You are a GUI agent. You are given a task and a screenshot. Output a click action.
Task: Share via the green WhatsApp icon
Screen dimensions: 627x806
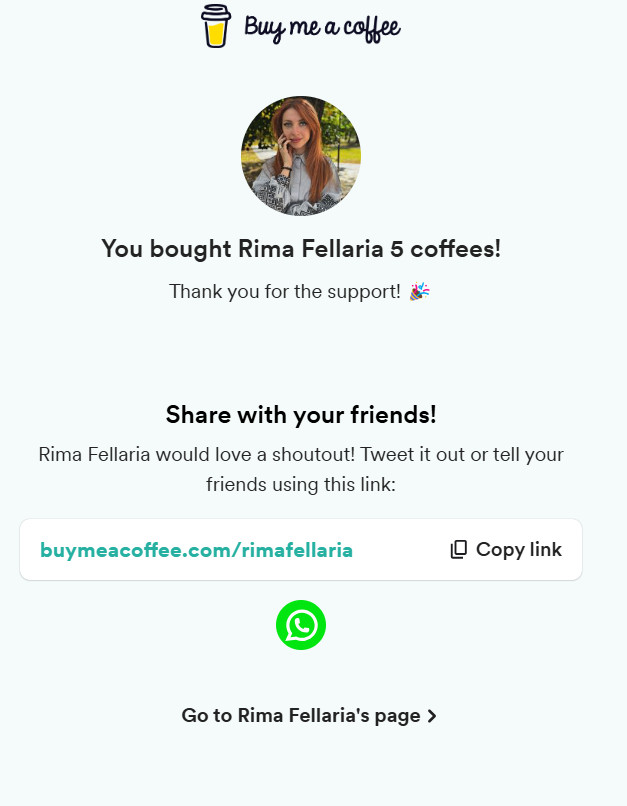301,625
